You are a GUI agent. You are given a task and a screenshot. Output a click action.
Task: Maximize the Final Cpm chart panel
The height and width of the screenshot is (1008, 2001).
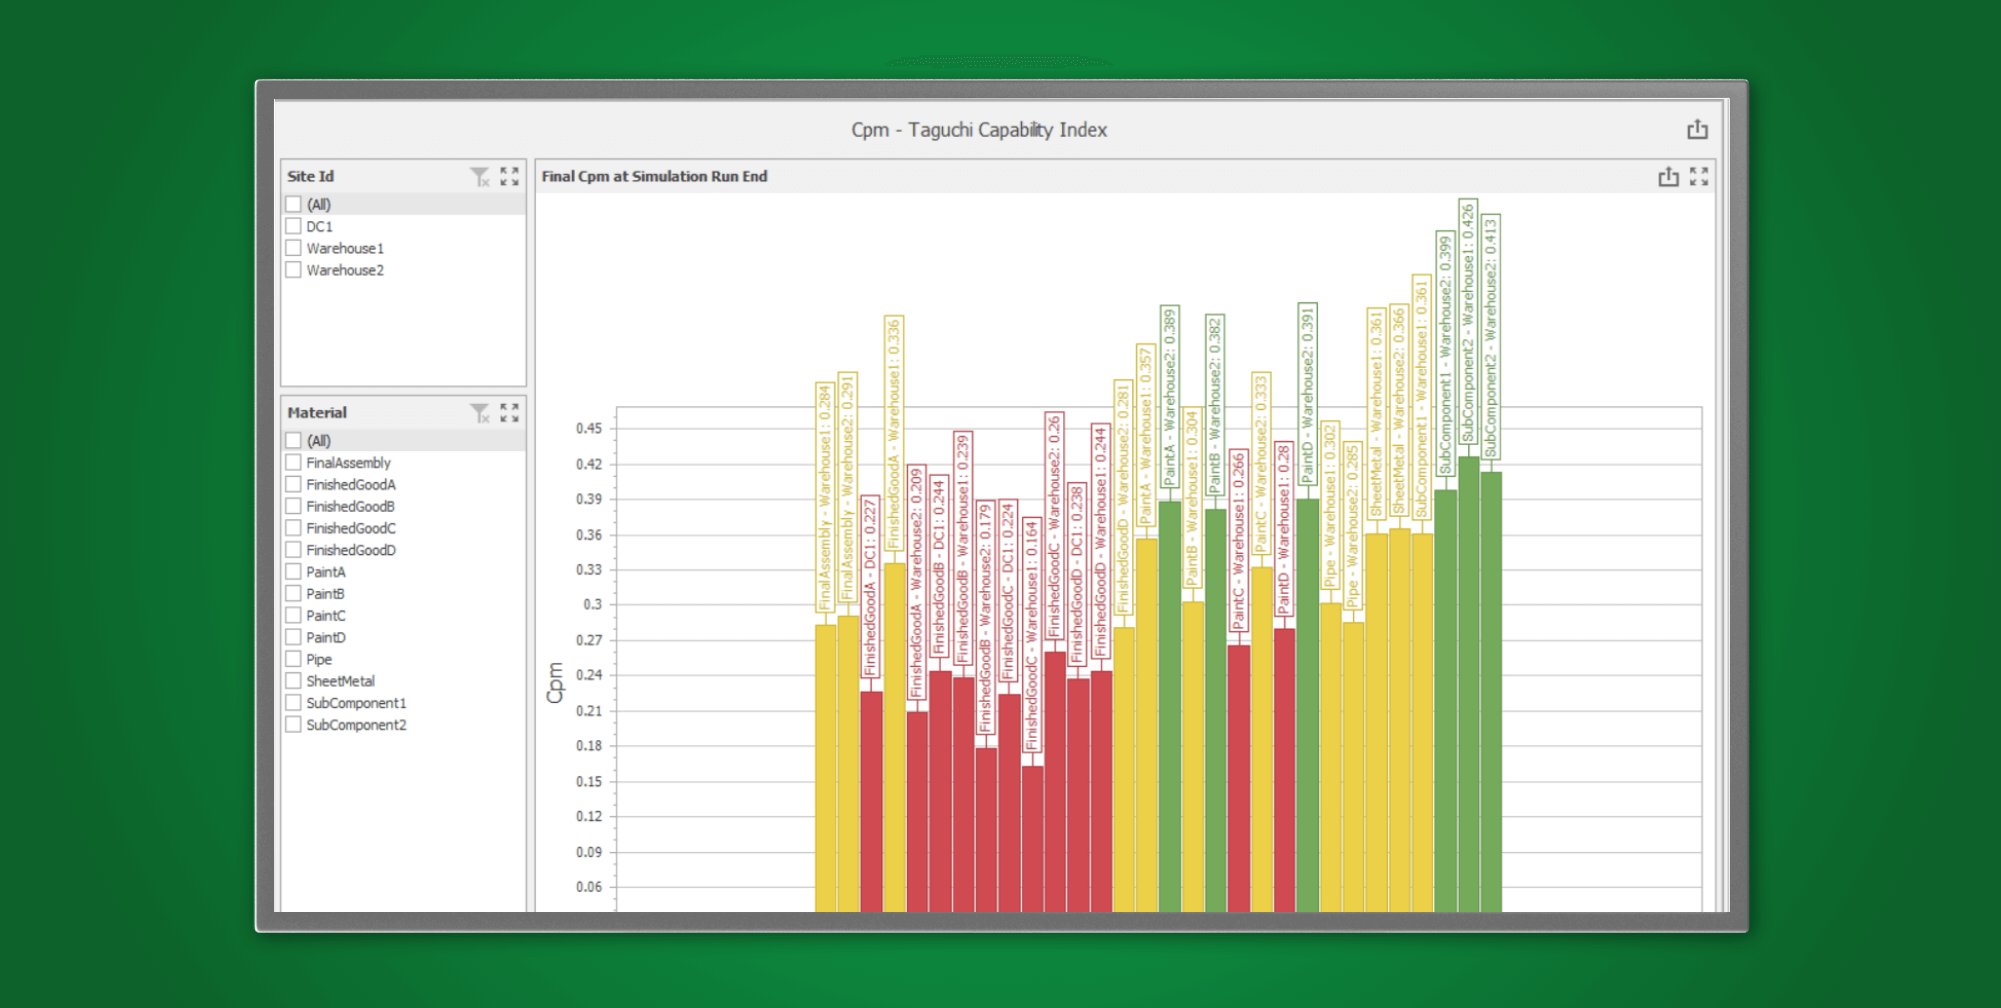pos(1699,176)
